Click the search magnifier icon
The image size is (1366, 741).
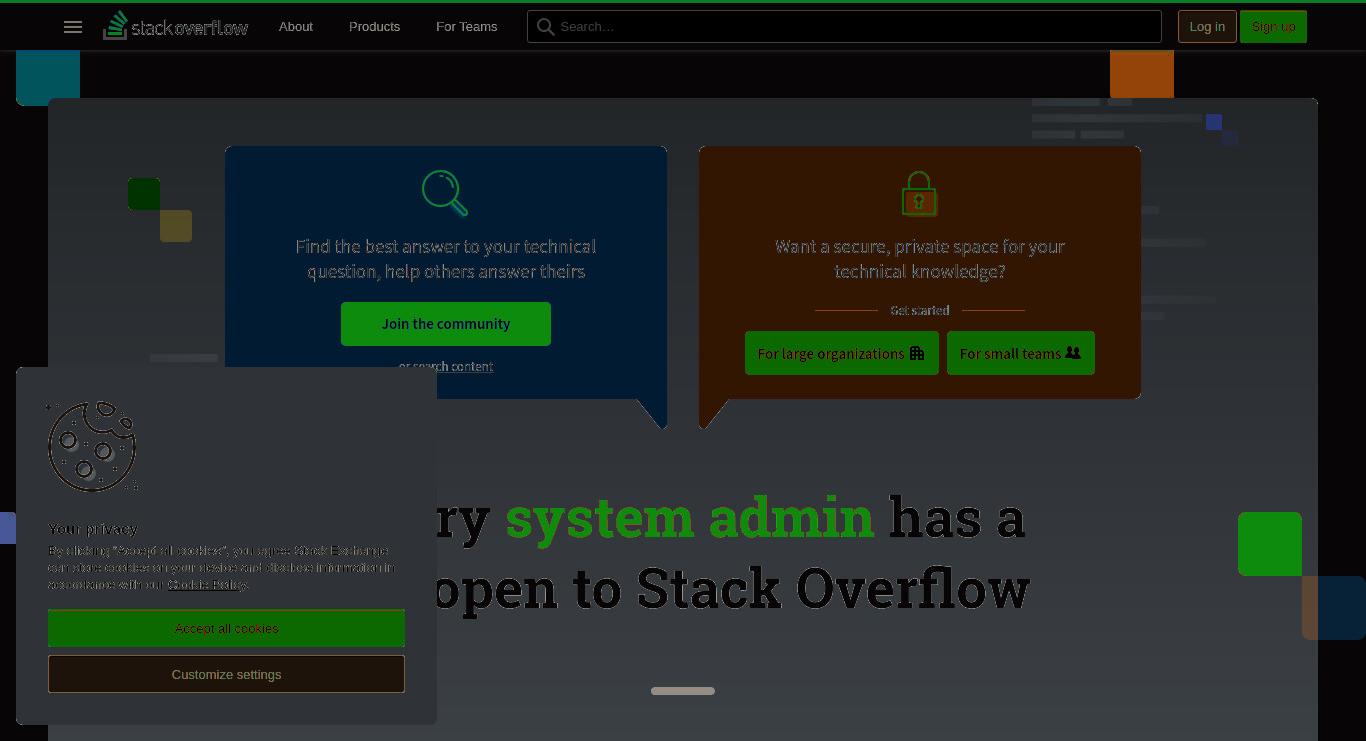(545, 27)
